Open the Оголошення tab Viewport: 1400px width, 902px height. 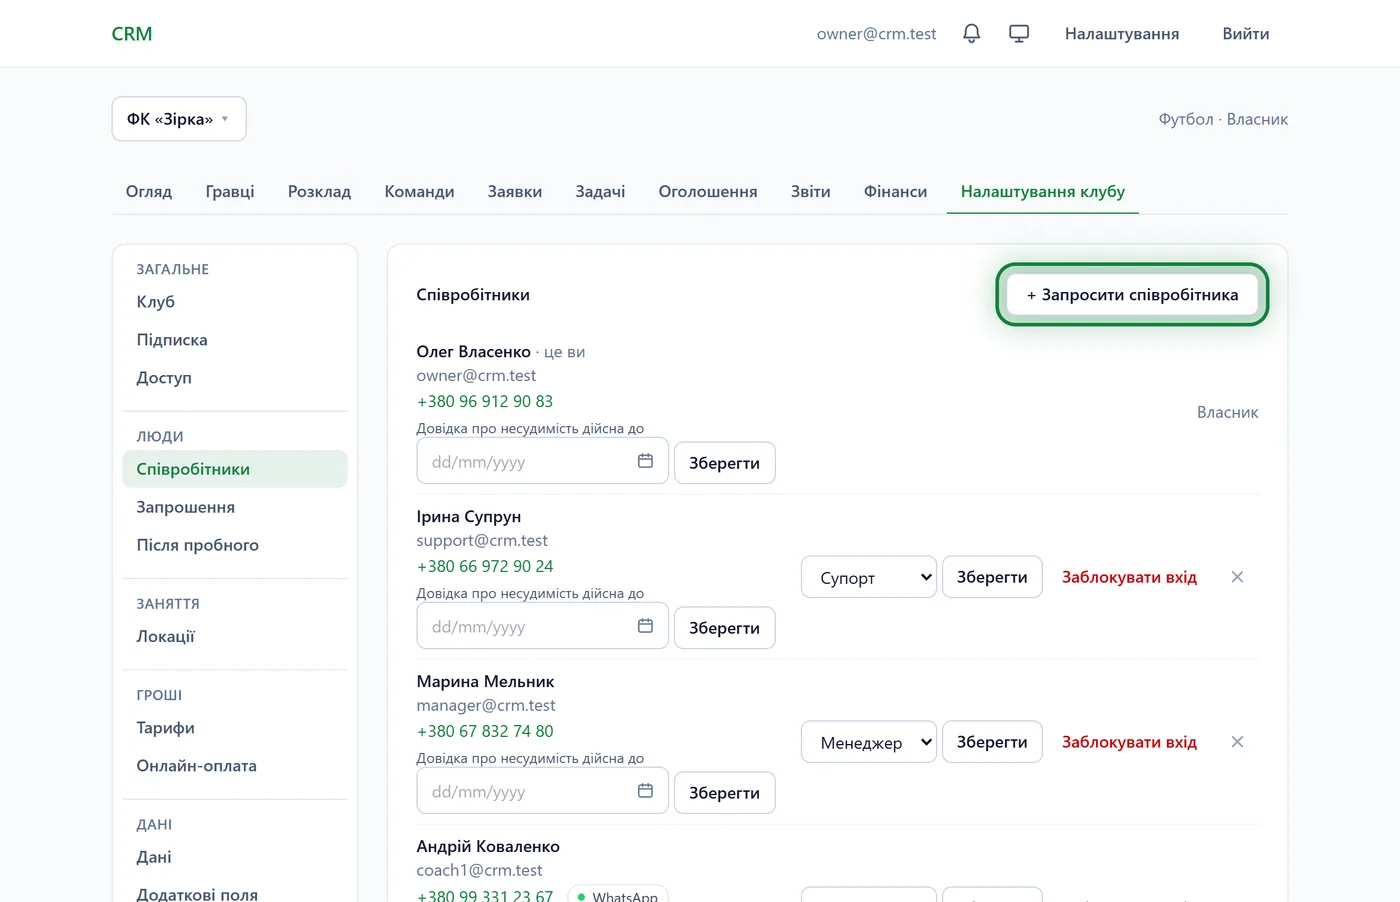tap(708, 192)
